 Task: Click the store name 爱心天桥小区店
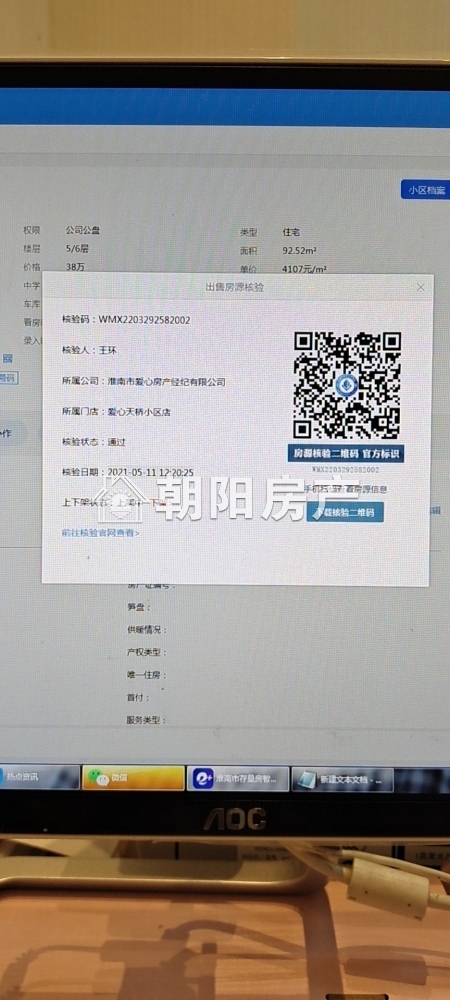[138, 411]
